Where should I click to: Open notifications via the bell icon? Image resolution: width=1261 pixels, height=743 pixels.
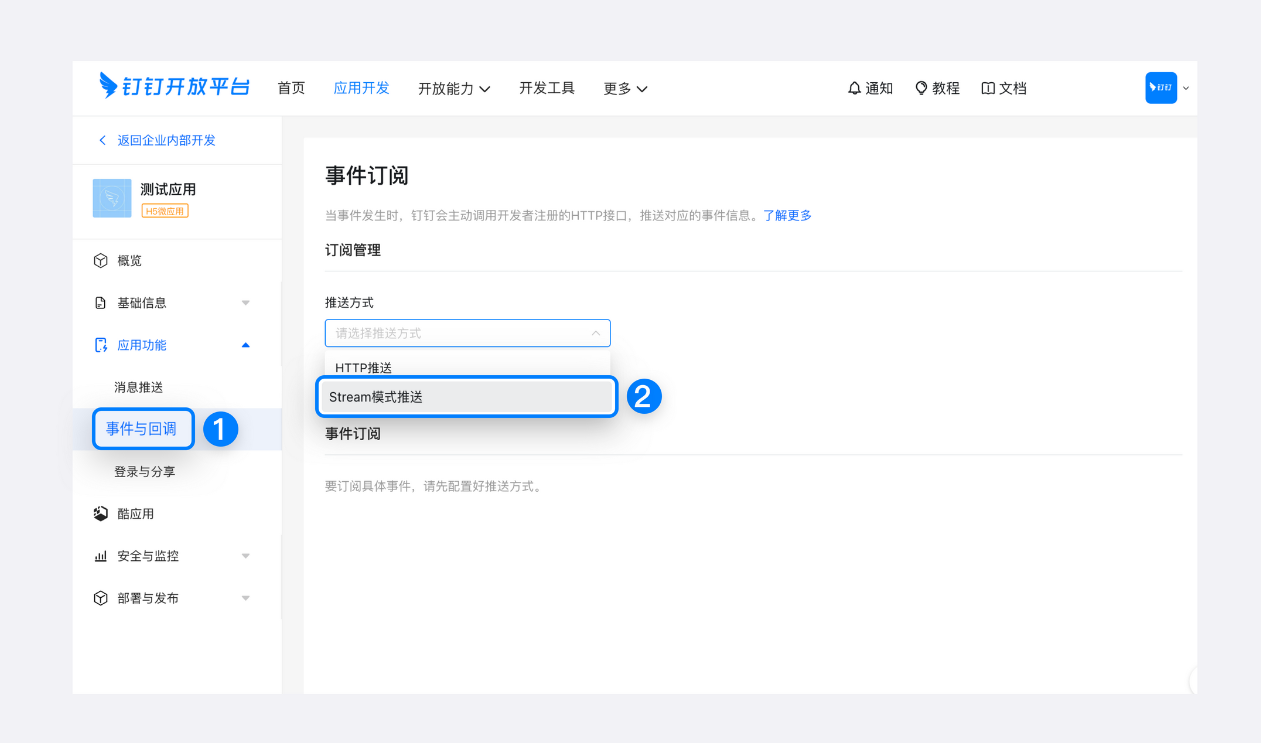coord(854,88)
